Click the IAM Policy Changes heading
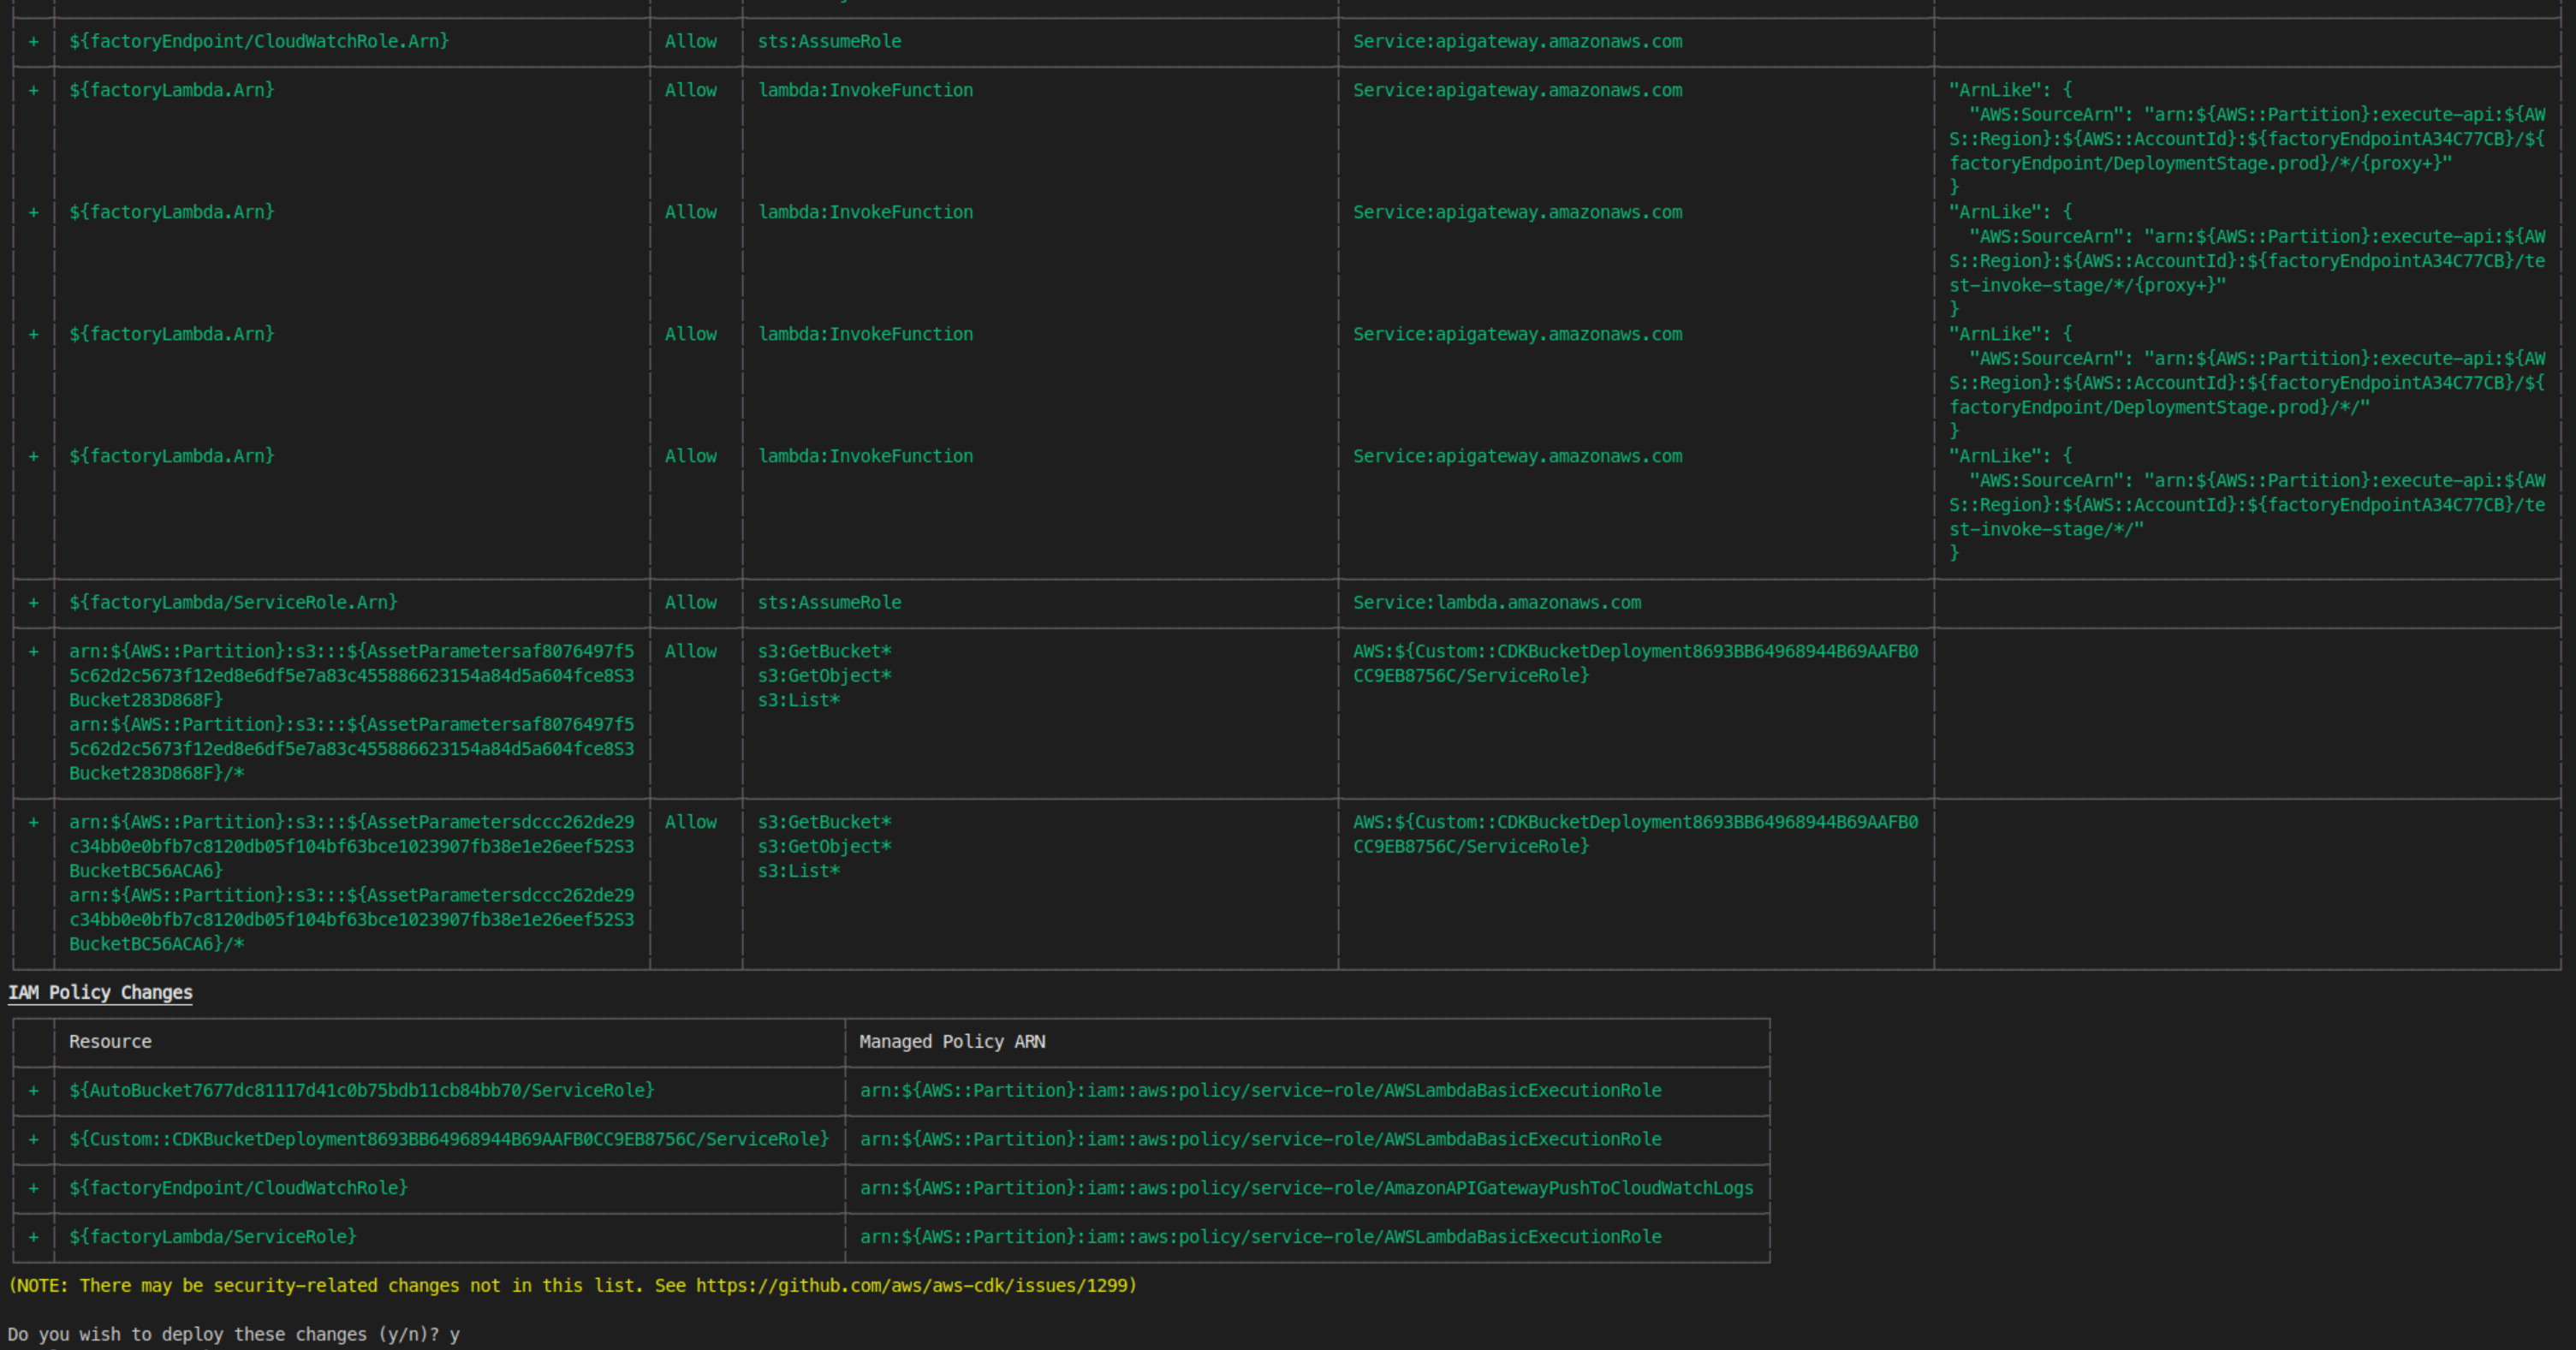The height and width of the screenshot is (1350, 2576). (x=100, y=992)
